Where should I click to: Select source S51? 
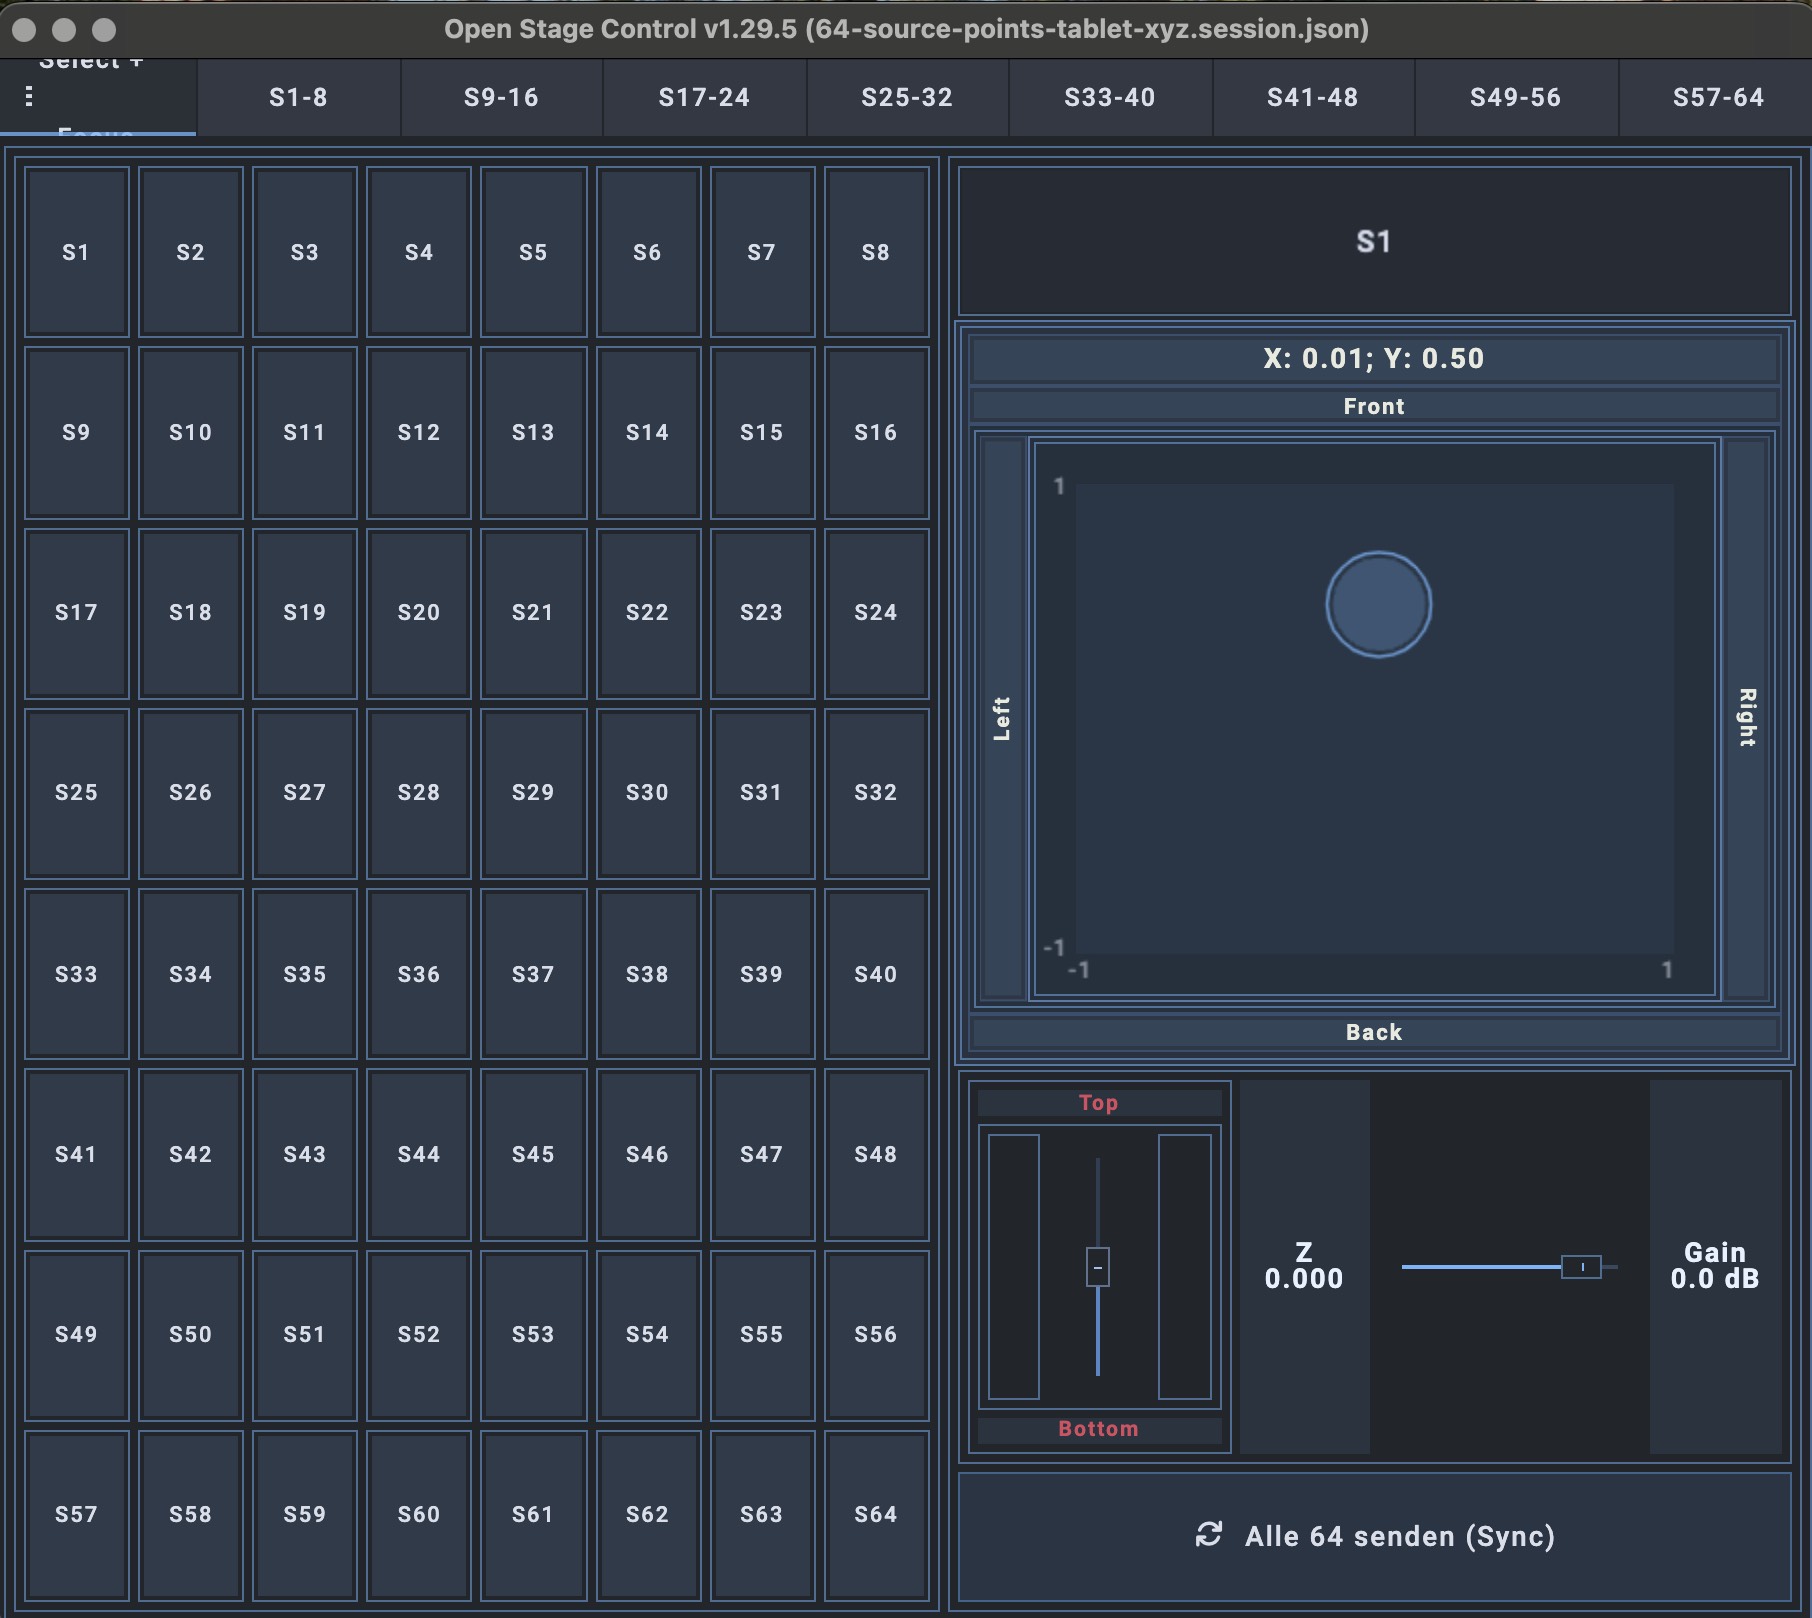click(305, 1334)
